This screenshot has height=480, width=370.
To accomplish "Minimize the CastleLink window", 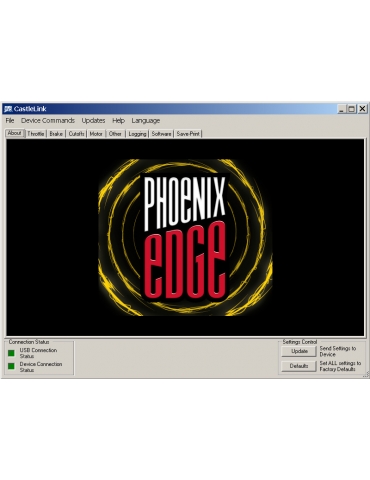I will point(341,109).
